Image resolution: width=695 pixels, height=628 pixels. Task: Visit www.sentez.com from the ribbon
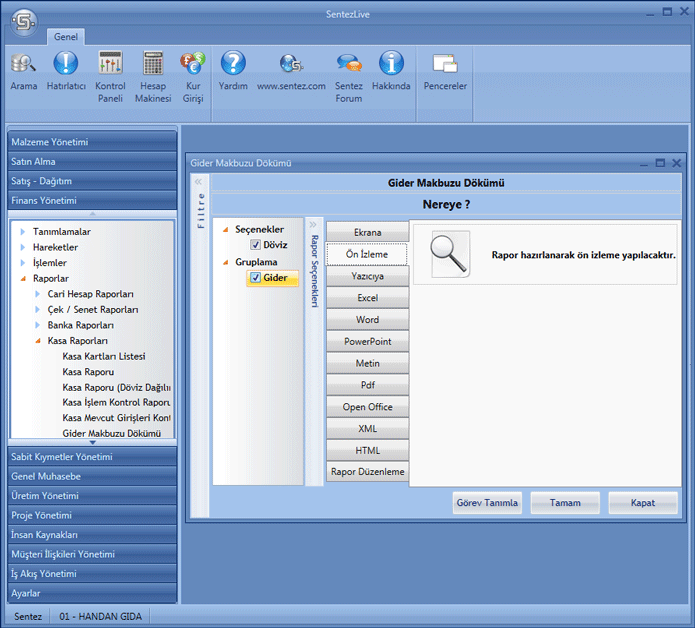coord(291,71)
